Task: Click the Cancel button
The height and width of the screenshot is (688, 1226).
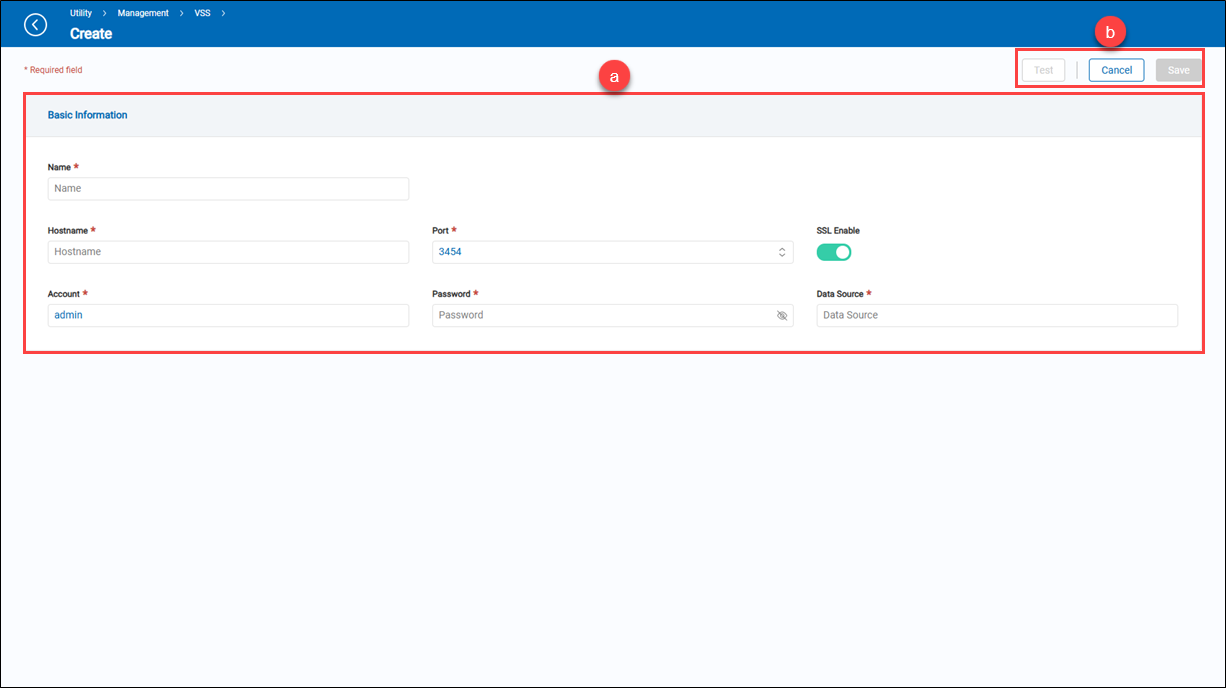Action: pyautogui.click(x=1116, y=70)
